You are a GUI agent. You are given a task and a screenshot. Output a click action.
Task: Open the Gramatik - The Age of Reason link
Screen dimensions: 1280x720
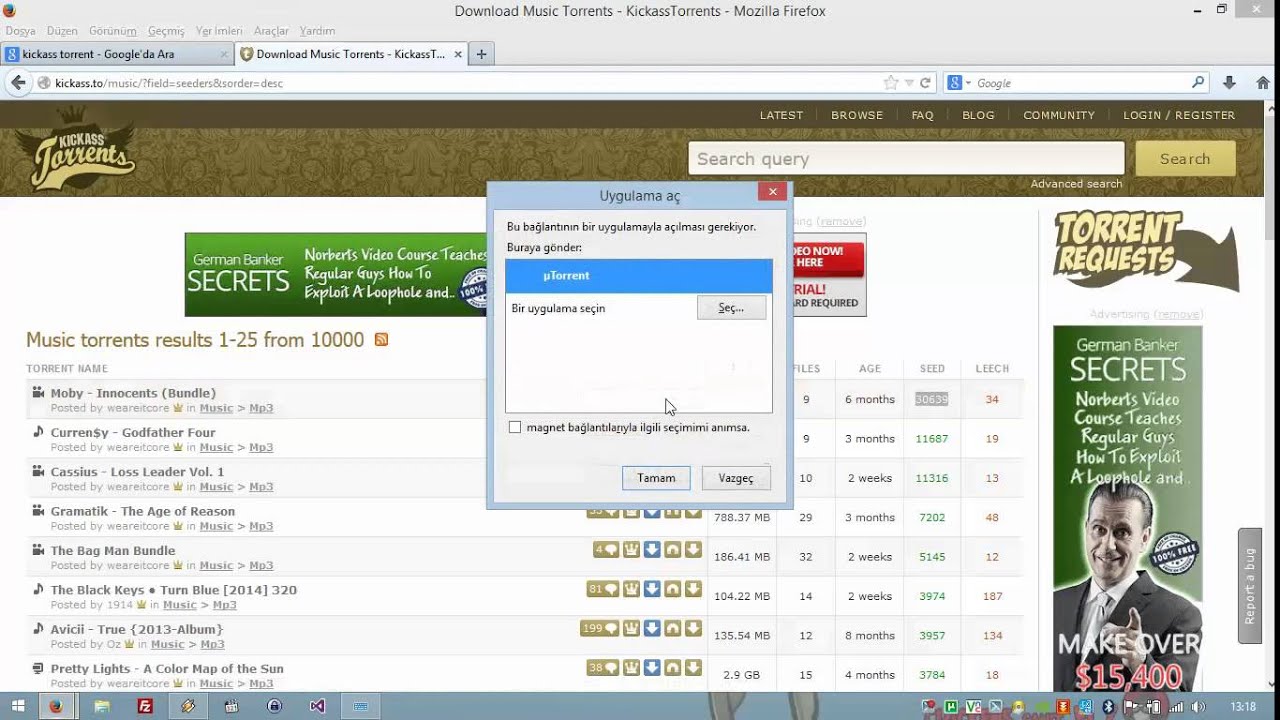(143, 511)
